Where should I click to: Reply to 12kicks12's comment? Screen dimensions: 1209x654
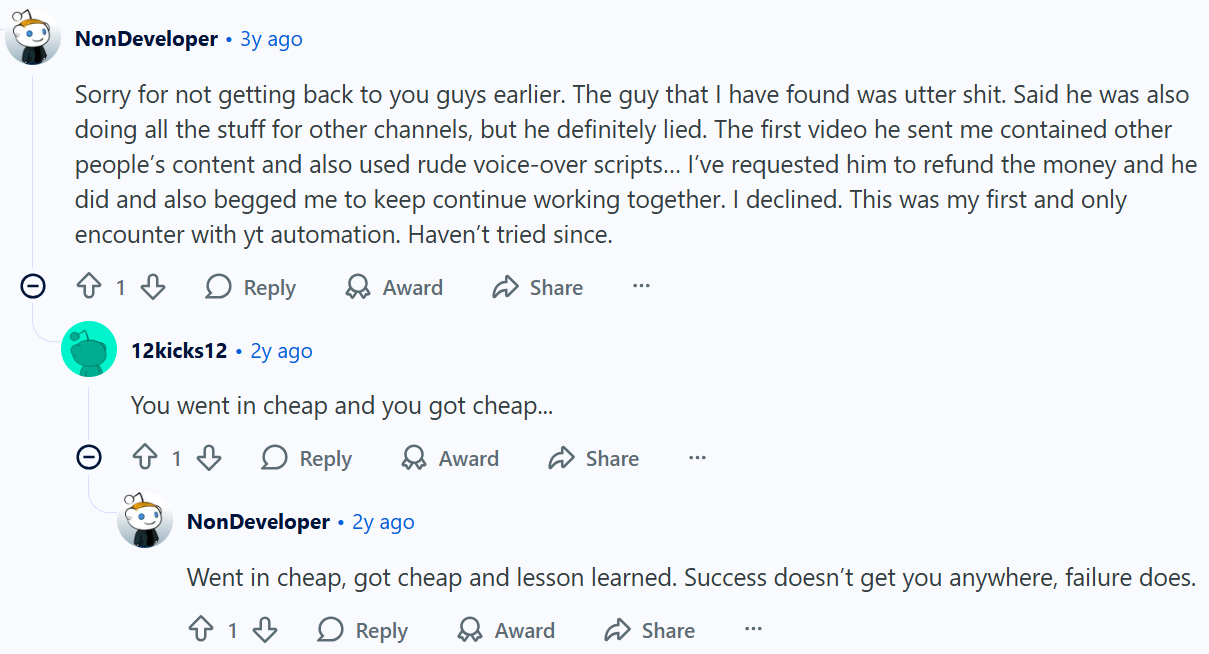[x=307, y=459]
